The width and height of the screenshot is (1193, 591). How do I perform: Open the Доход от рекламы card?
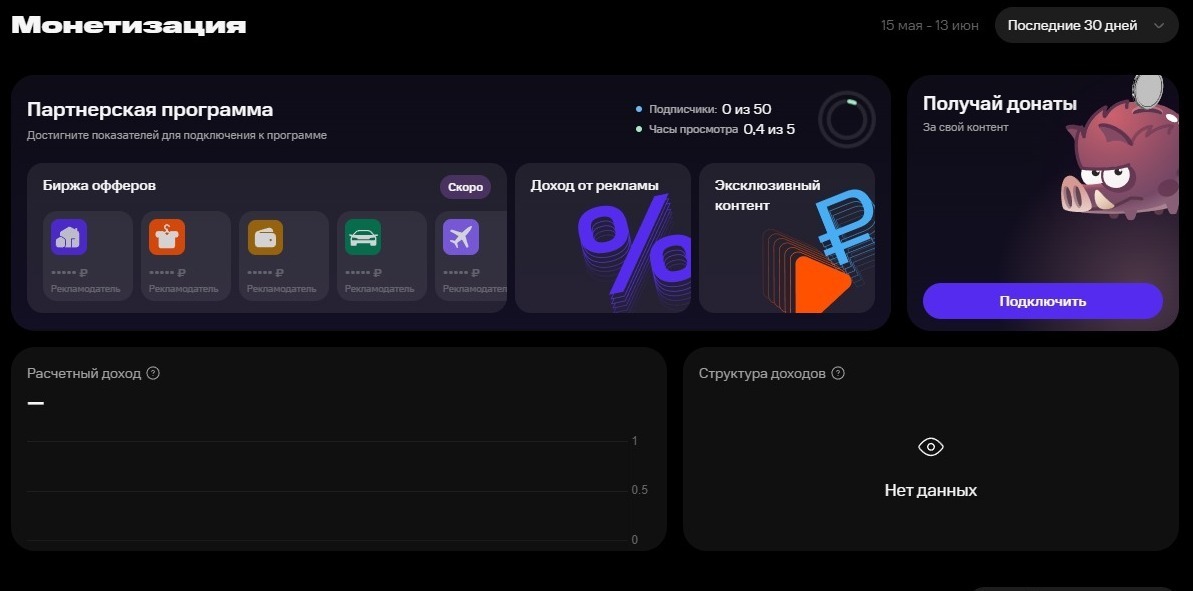point(602,238)
